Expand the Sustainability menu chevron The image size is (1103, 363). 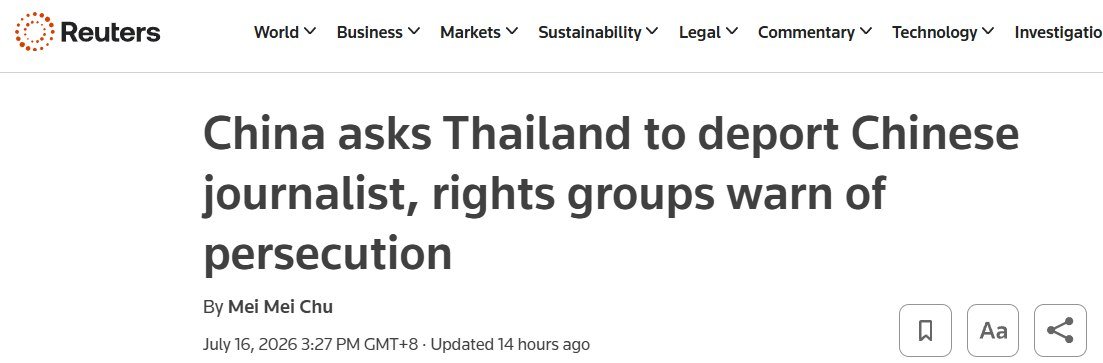coord(652,32)
